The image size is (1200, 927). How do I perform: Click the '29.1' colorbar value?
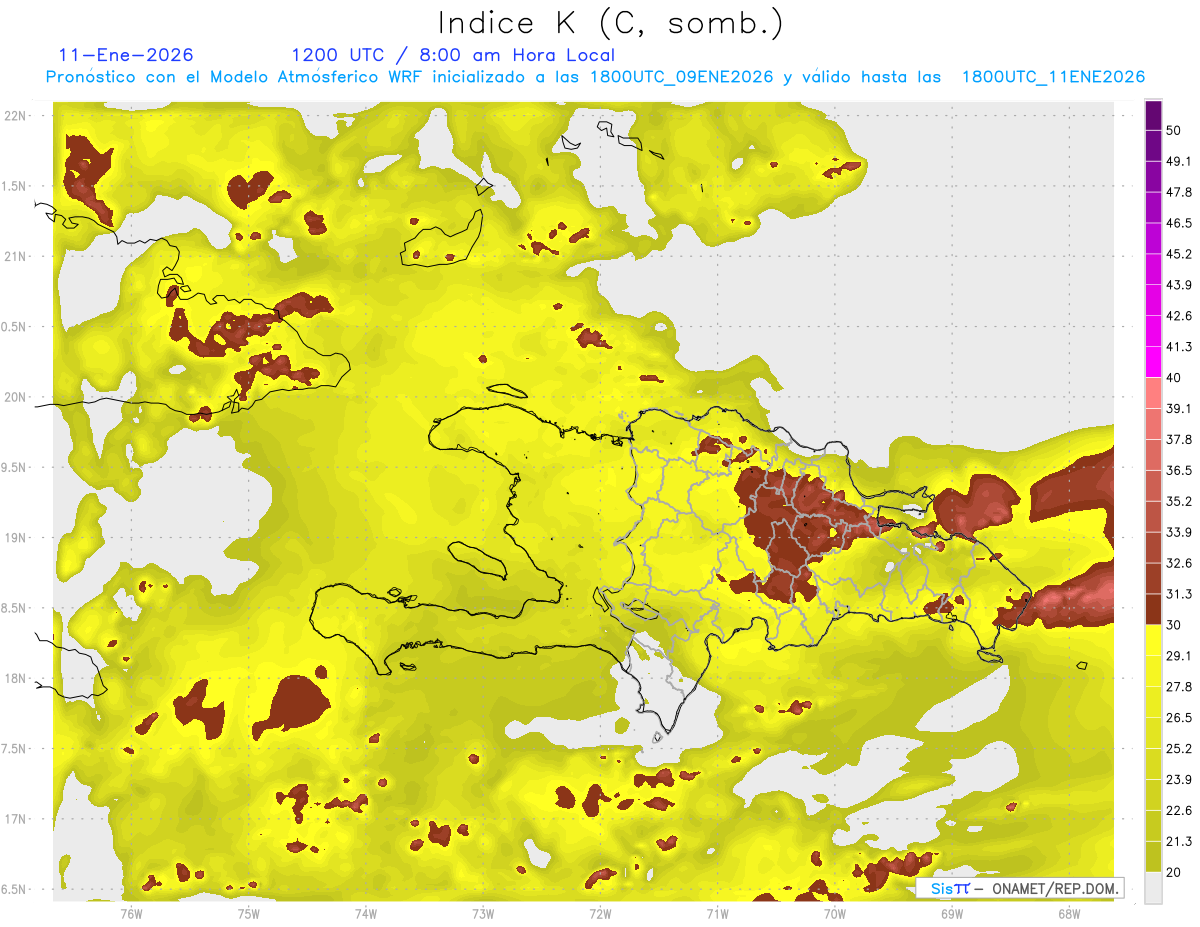[1180, 656]
